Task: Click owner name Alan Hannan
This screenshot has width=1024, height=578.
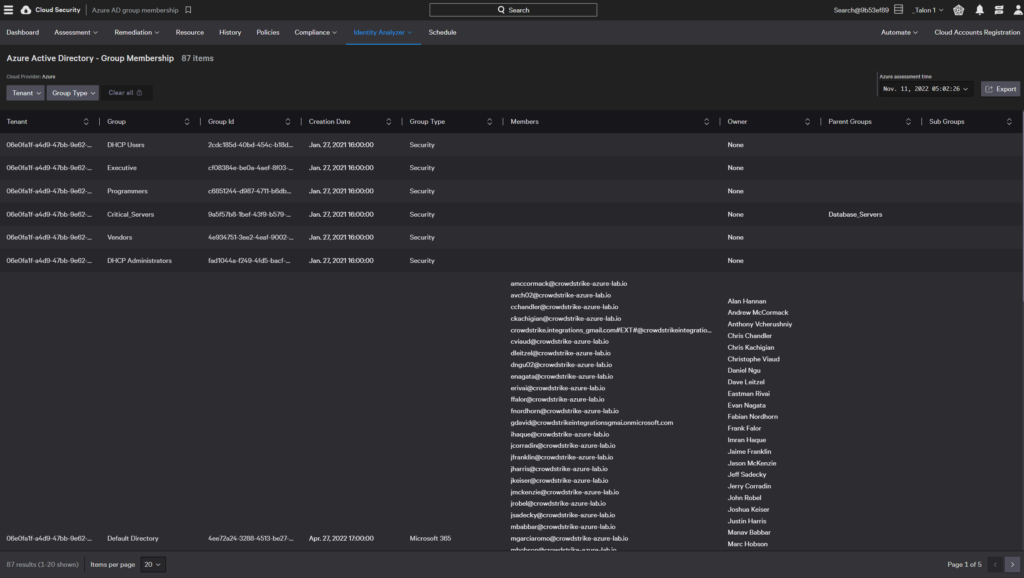Action: (746, 301)
